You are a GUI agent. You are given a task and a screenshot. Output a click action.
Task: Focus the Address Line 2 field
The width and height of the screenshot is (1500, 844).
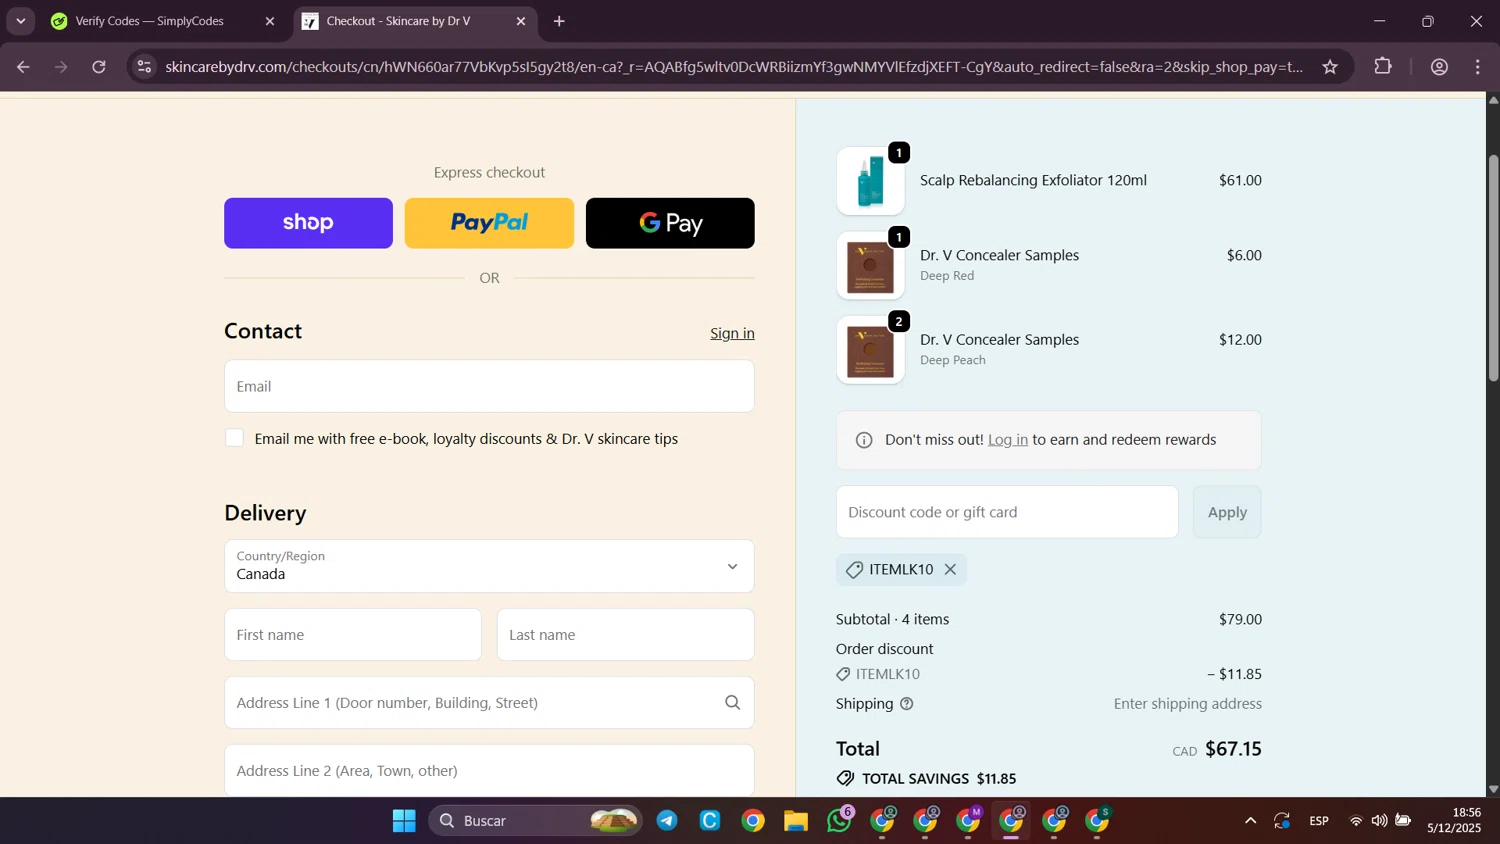click(x=489, y=770)
